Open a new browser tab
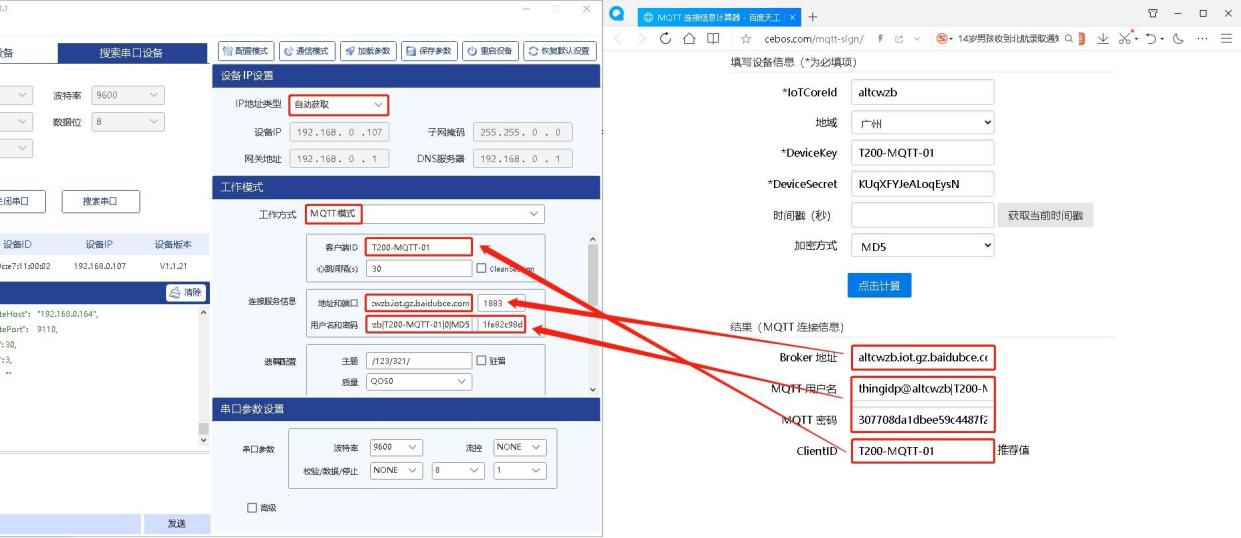1241x538 pixels. [812, 17]
